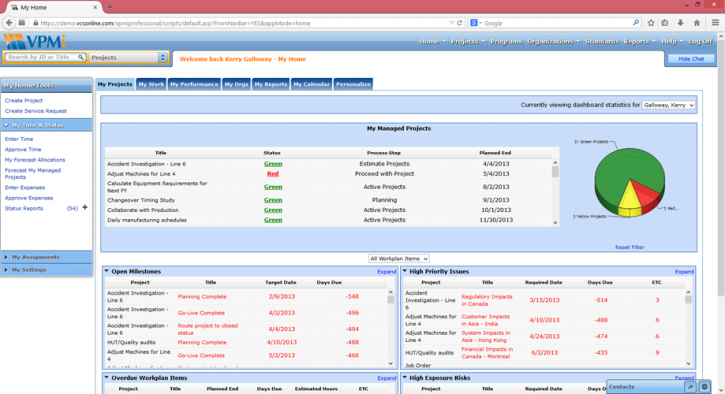Click Red status of Adjust Machines for Line 4
725x394 pixels.
(x=273, y=174)
